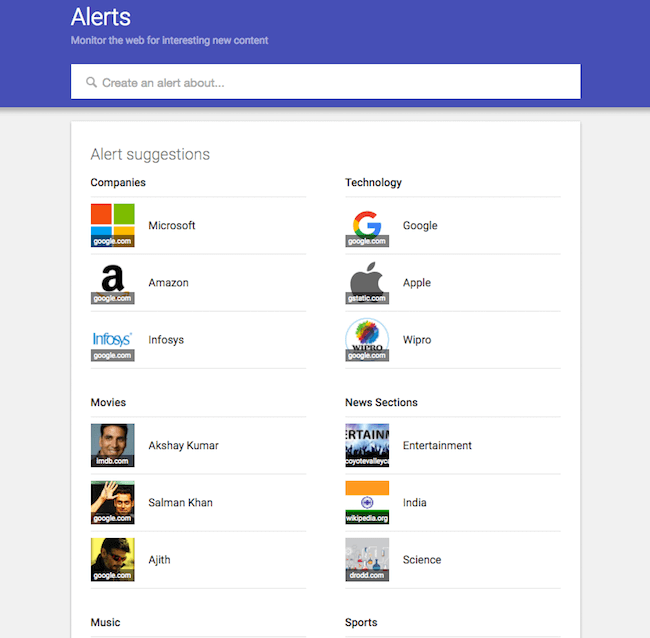Select the Amazon logo thumbnail

point(113,282)
